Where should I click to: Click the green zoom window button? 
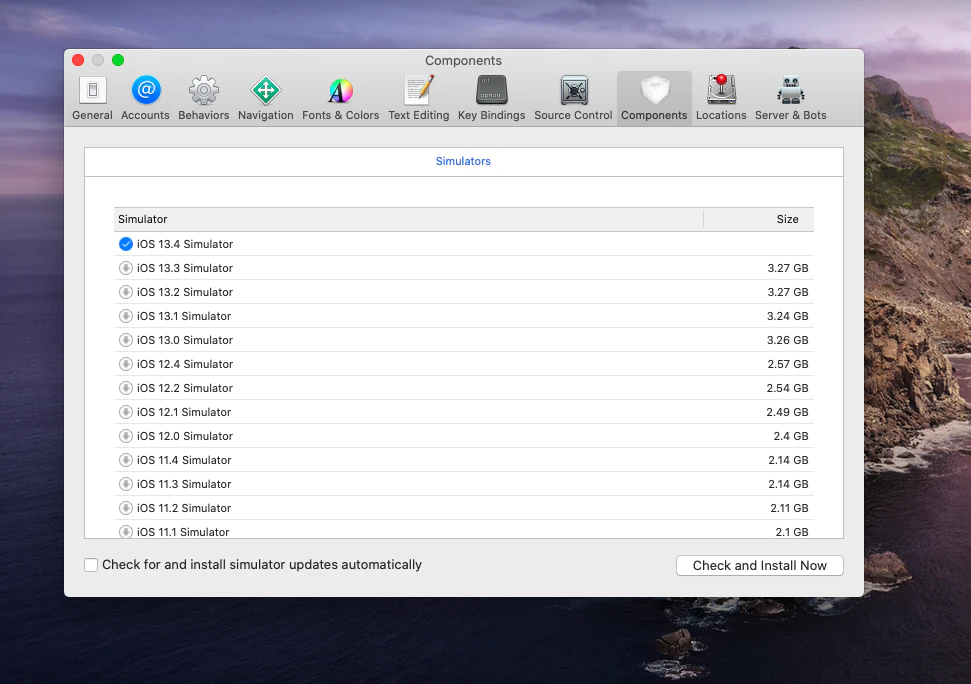pyautogui.click(x=118, y=60)
